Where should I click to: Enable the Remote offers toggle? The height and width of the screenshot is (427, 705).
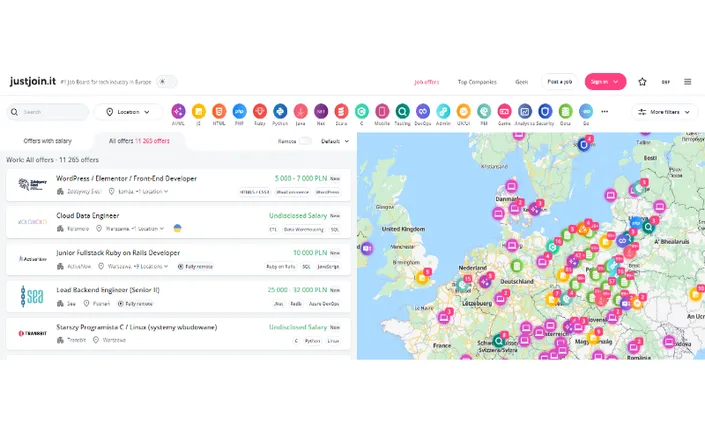tap(306, 141)
